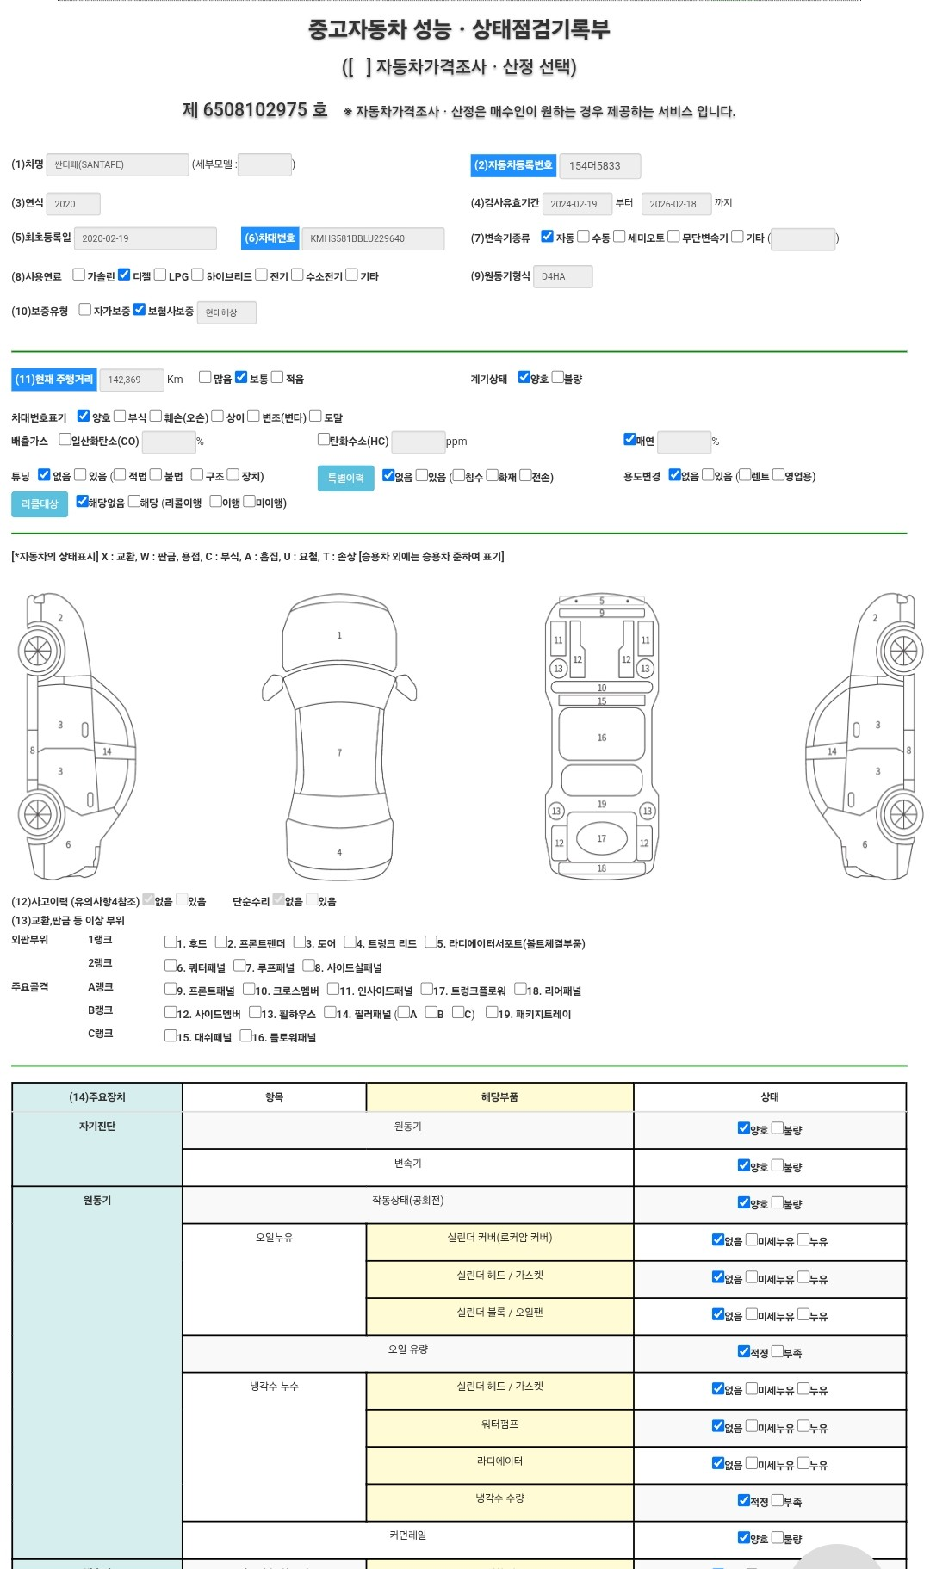Check the 적음 mileage checkbox
Viewport: 930px width, 1569px height.
[x=277, y=377]
